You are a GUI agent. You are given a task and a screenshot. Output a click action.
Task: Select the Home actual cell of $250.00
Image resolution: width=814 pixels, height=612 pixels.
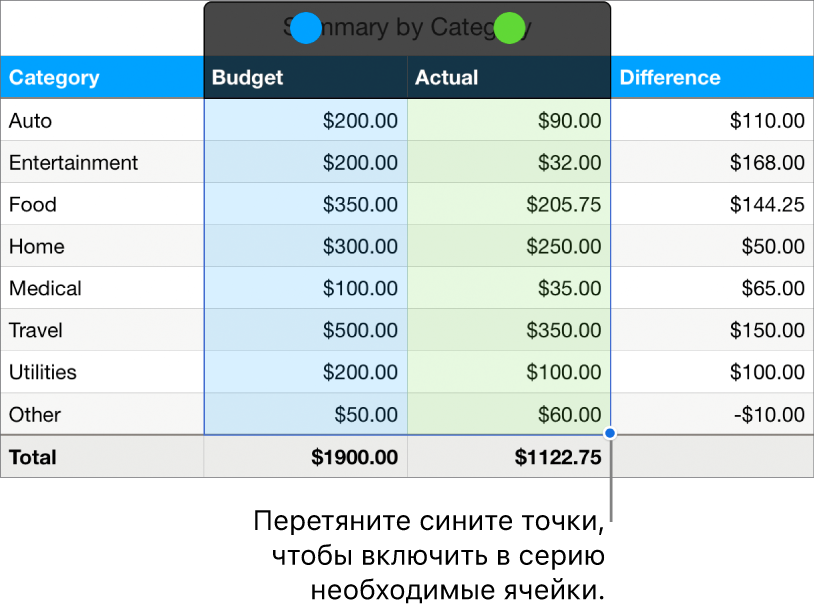tap(560, 246)
